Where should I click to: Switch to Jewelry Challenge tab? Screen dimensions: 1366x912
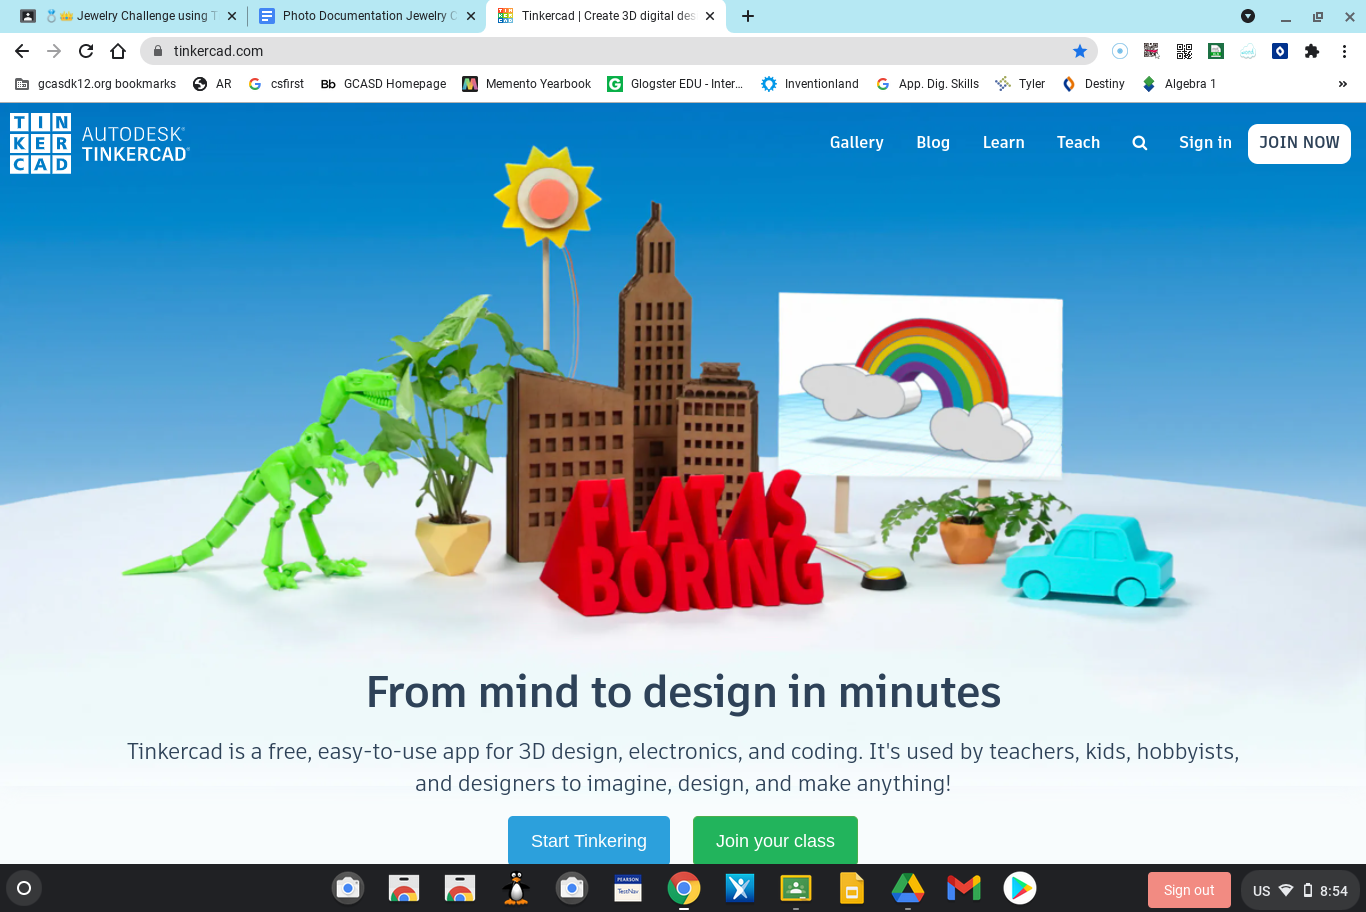[x=130, y=16]
